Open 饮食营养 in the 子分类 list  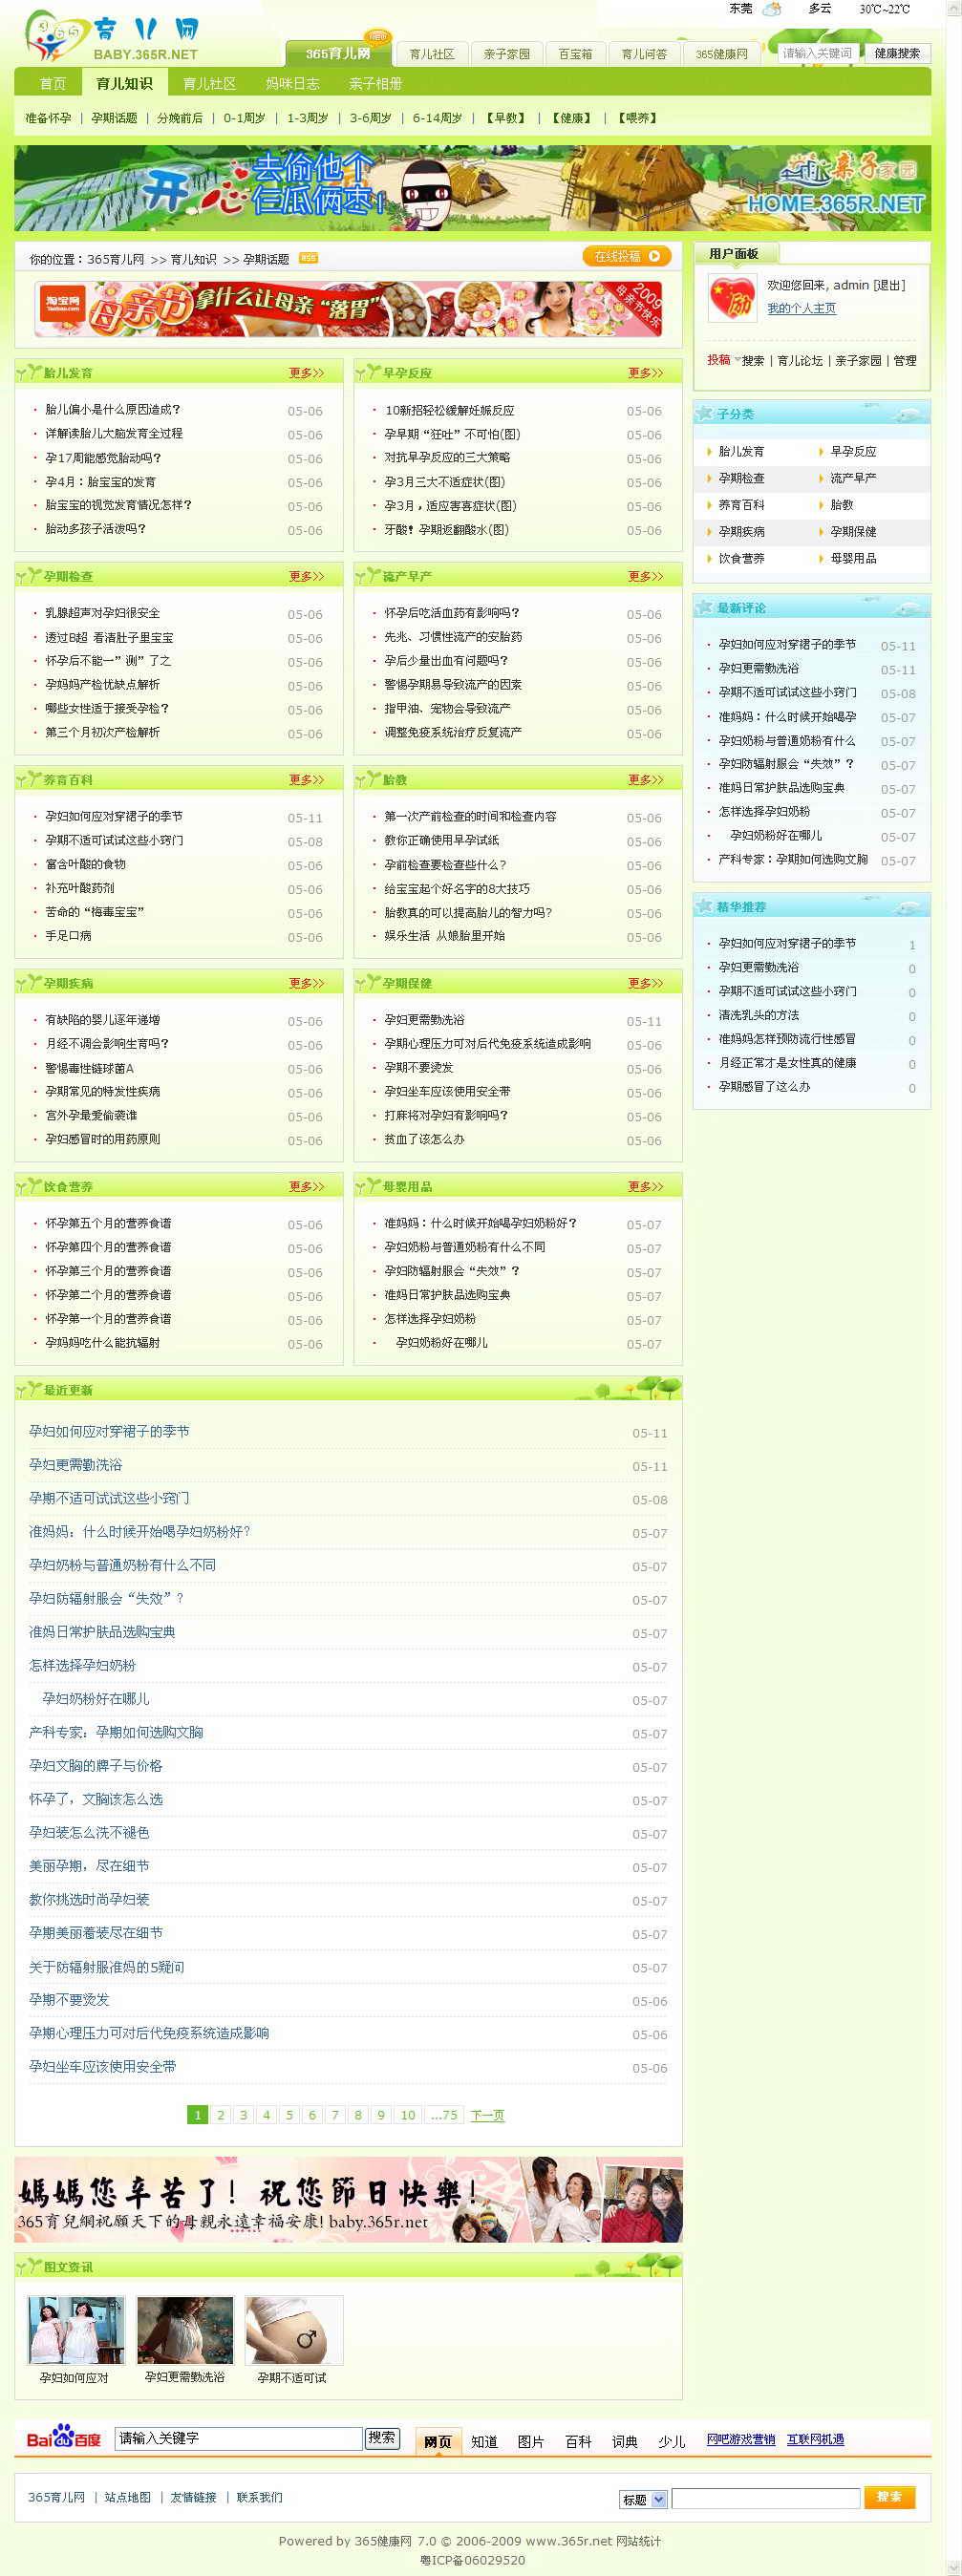(x=741, y=558)
